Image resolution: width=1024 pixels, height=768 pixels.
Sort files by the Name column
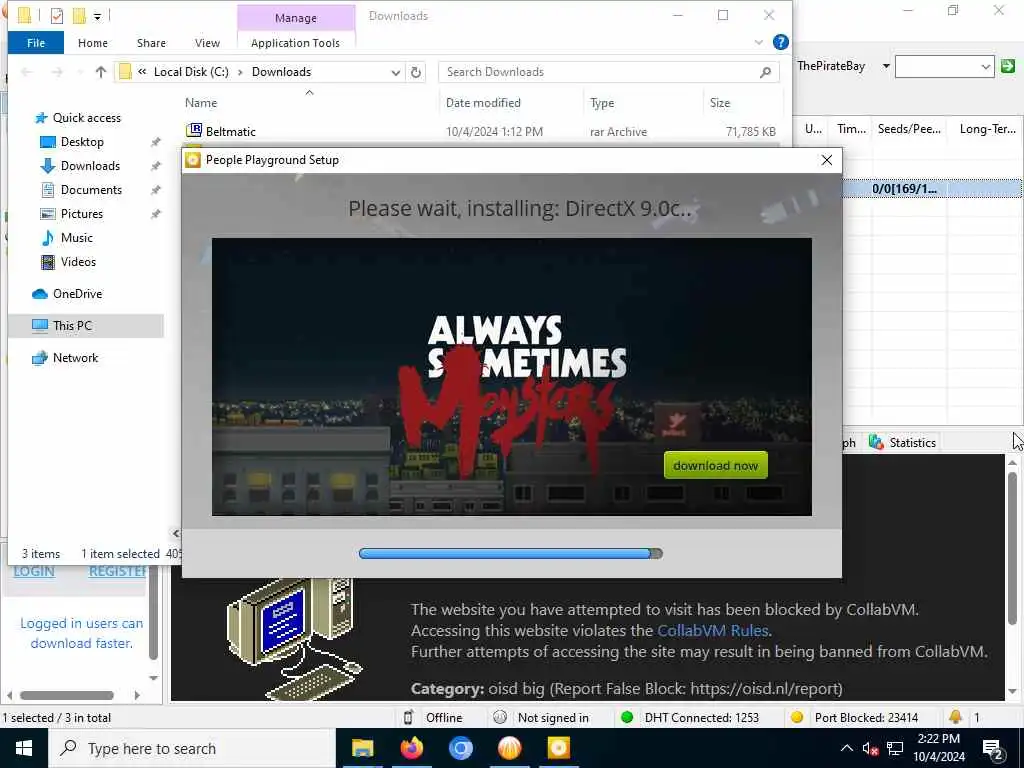pos(201,103)
